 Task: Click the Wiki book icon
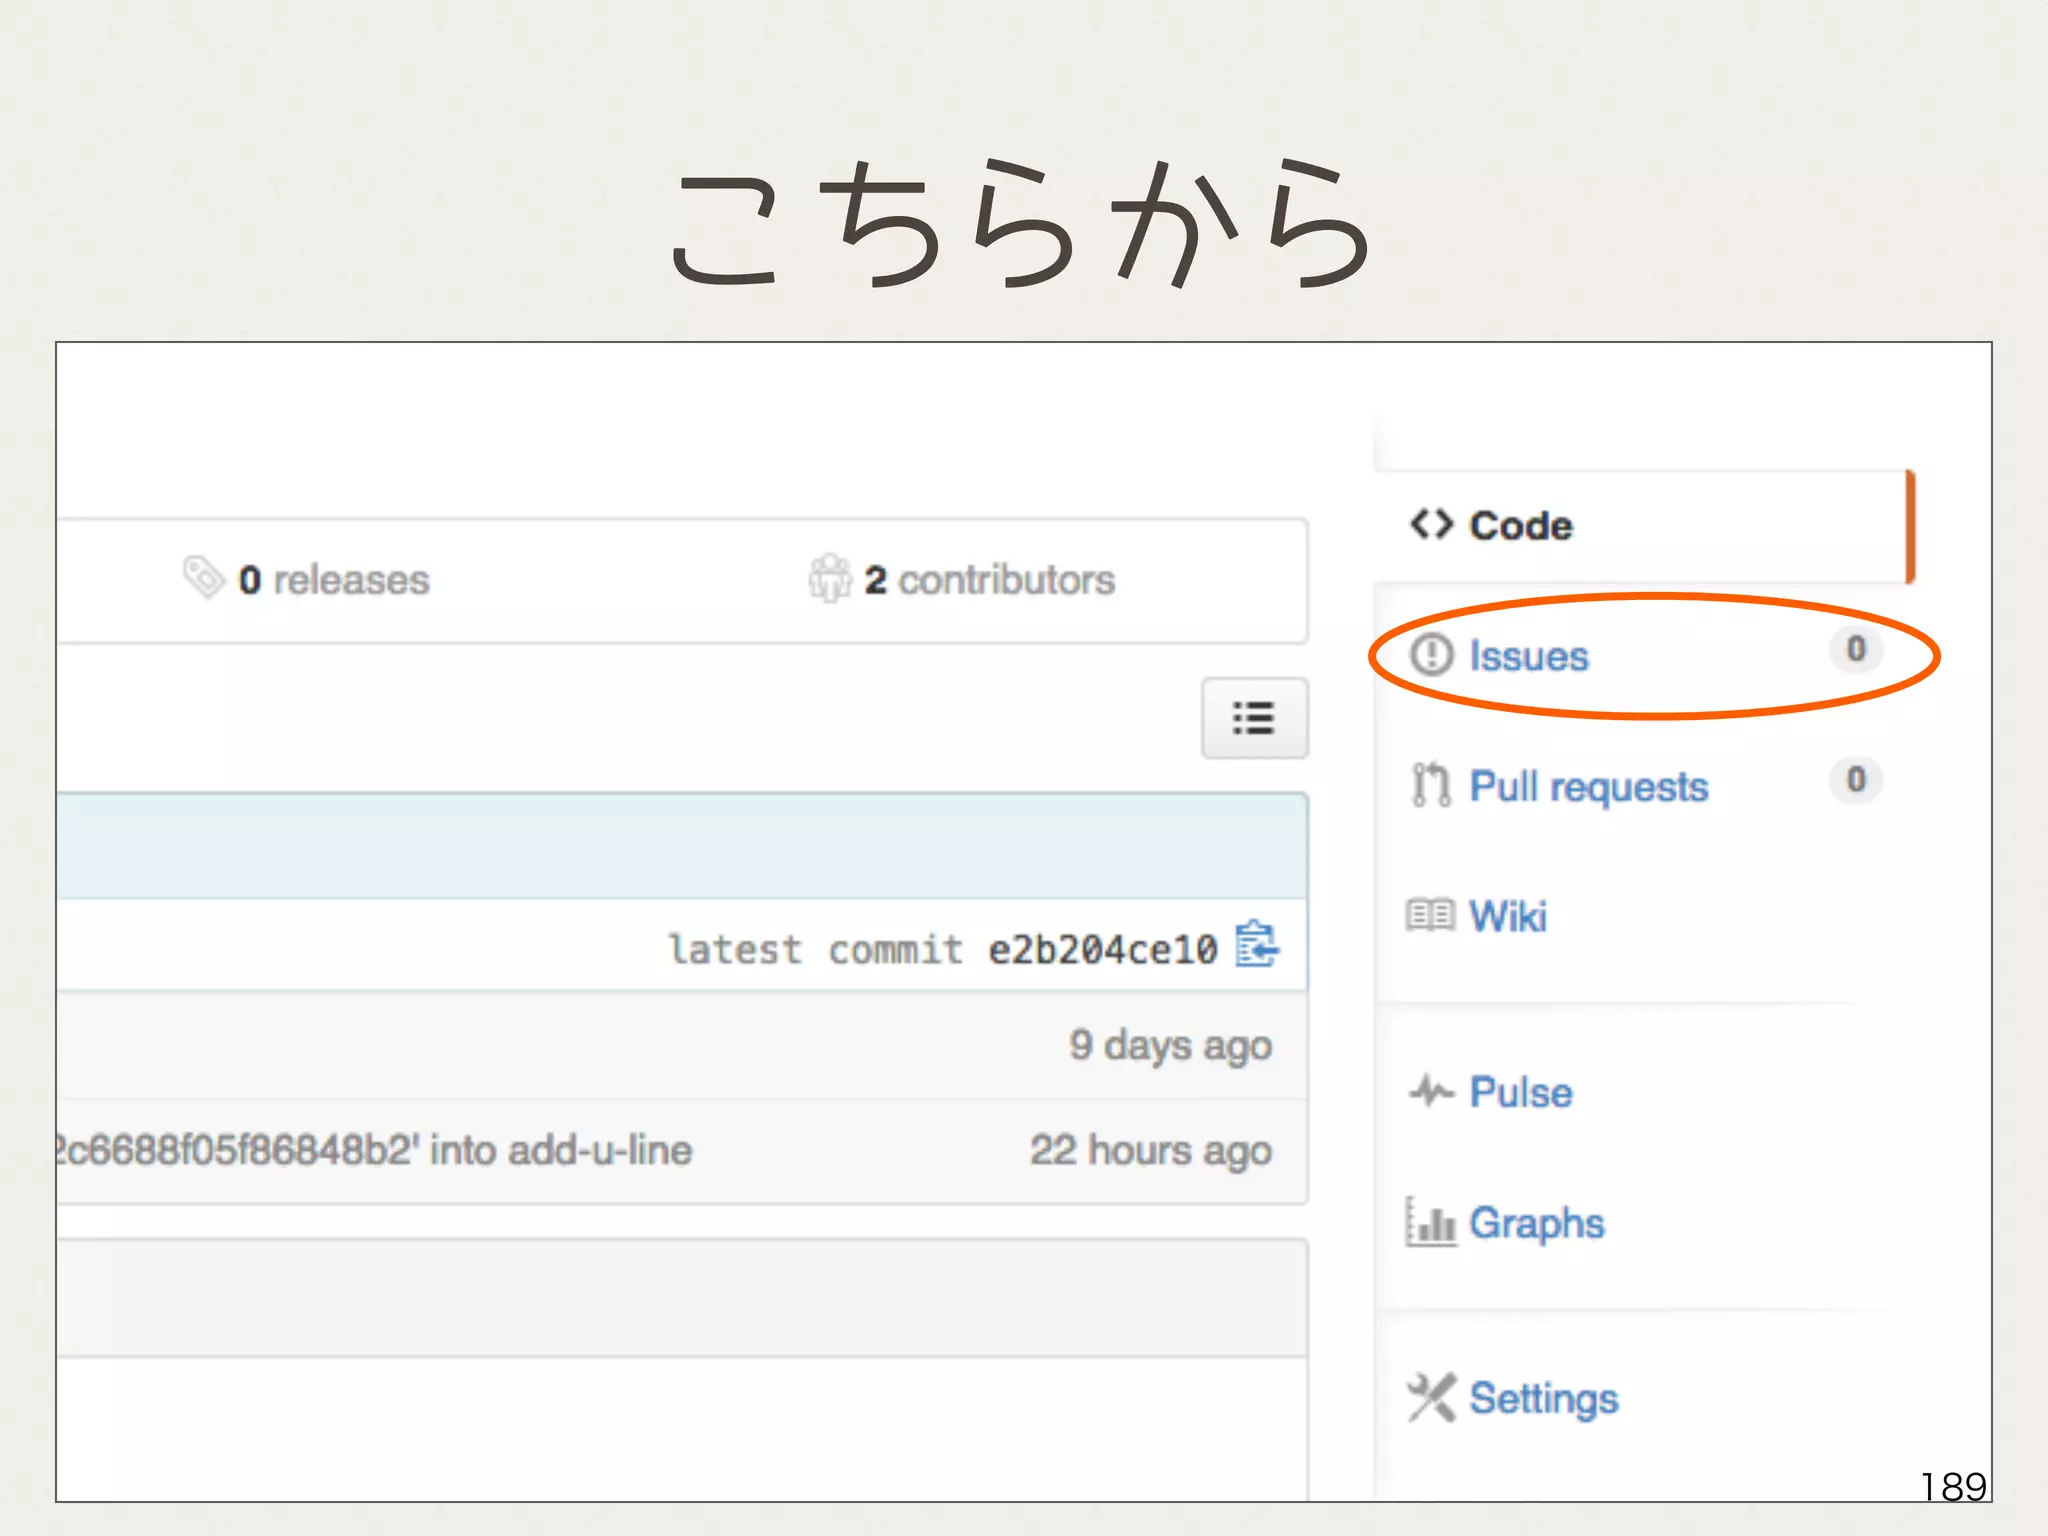pos(1430,915)
